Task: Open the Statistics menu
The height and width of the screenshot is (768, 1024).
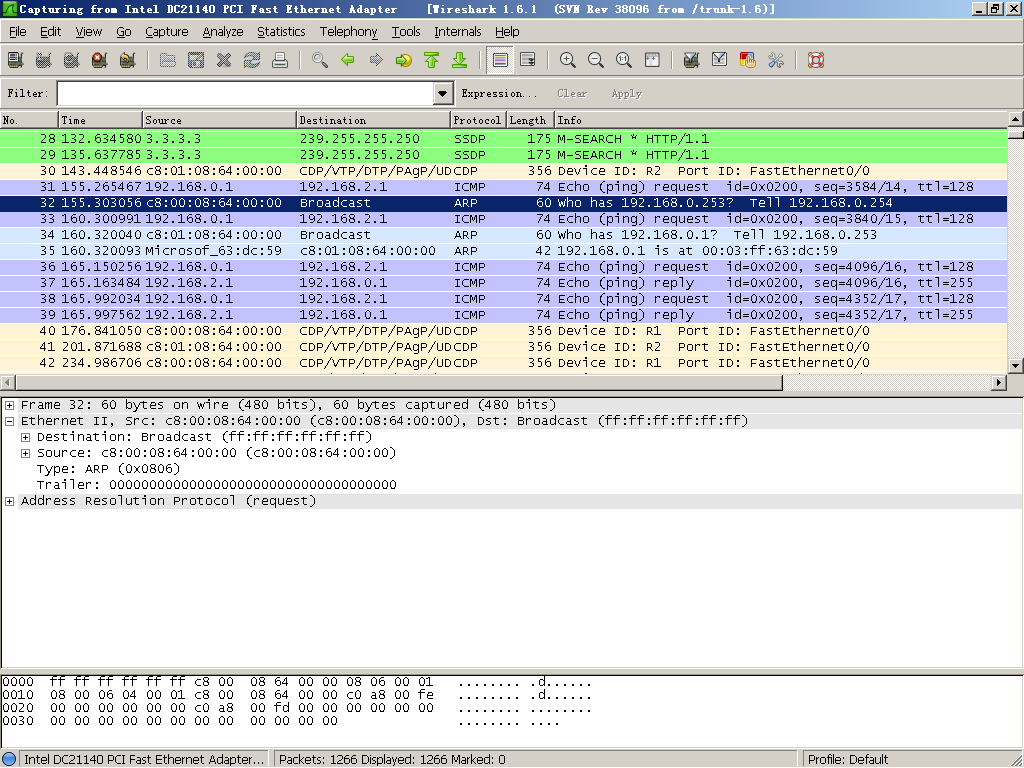Action: (x=281, y=31)
